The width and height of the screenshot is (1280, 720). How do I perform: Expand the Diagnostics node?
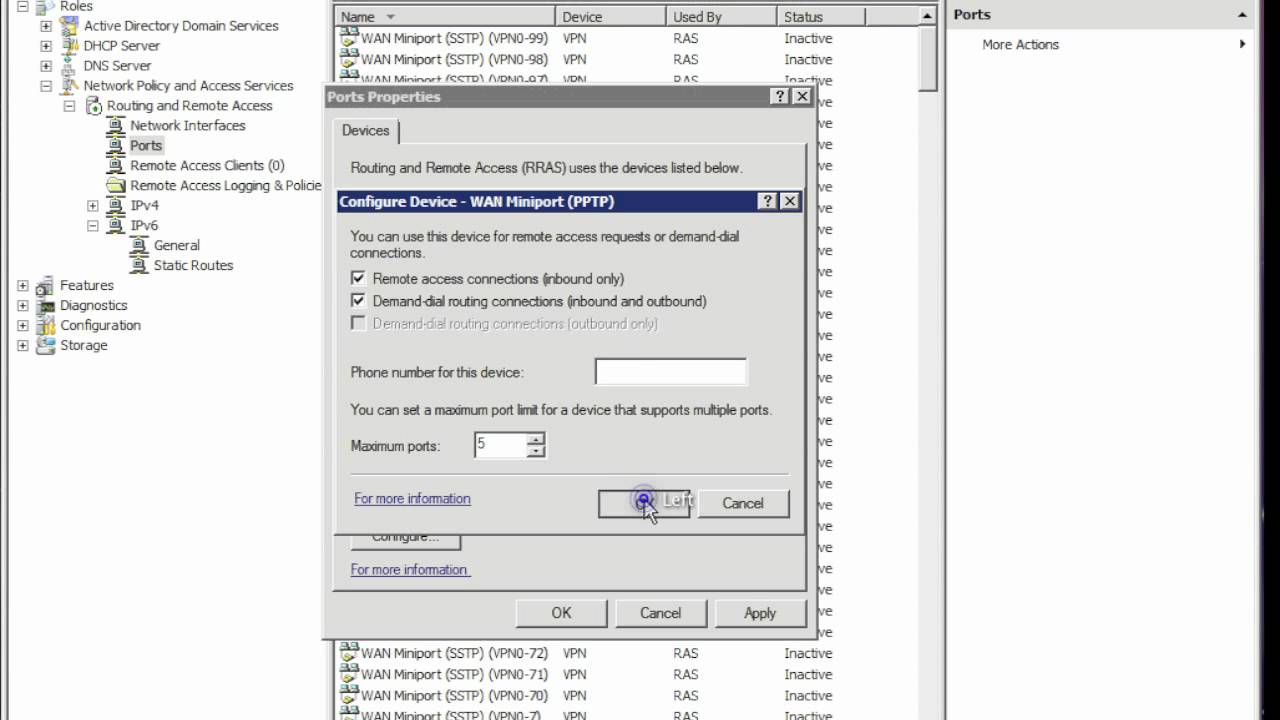point(23,306)
